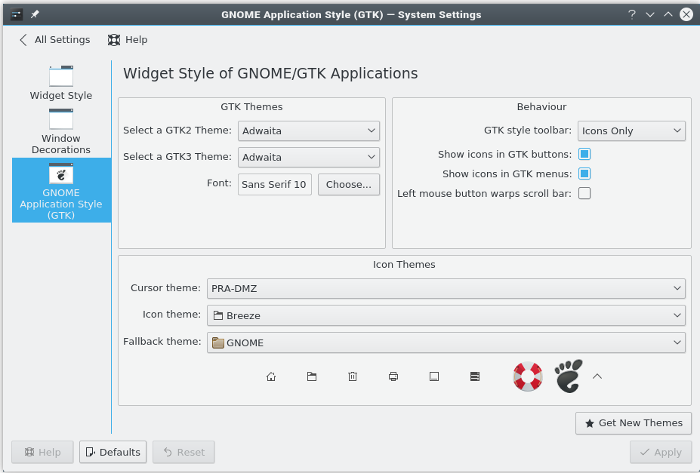Click the Widget Style of GNOME/GTK Applications heading

pyautogui.click(x=271, y=73)
